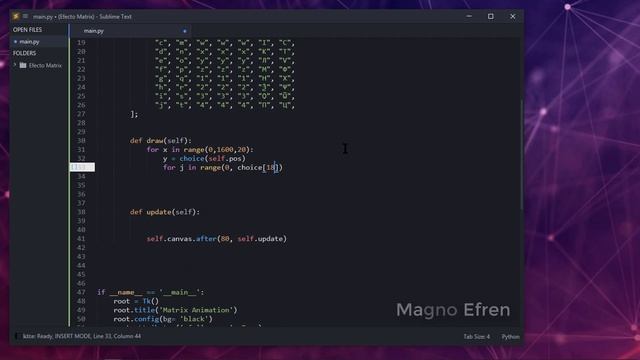Click line number 47 in gutter

[x=81, y=292]
